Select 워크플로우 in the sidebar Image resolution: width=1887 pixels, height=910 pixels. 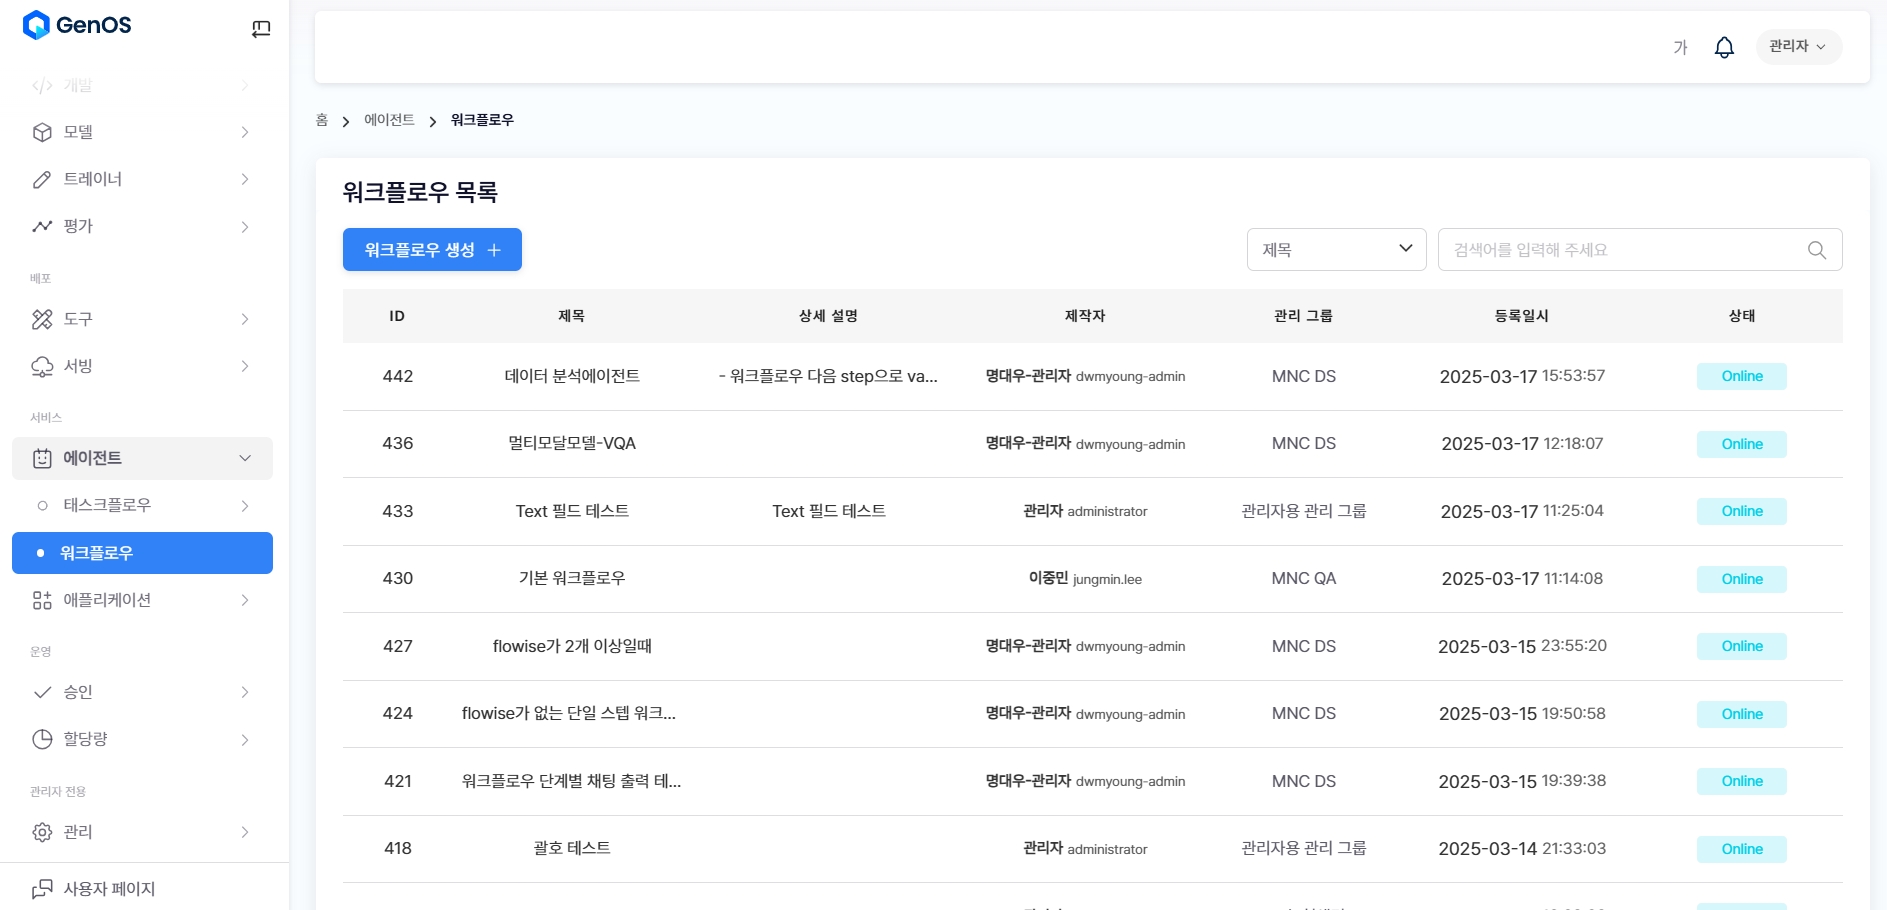pos(142,553)
